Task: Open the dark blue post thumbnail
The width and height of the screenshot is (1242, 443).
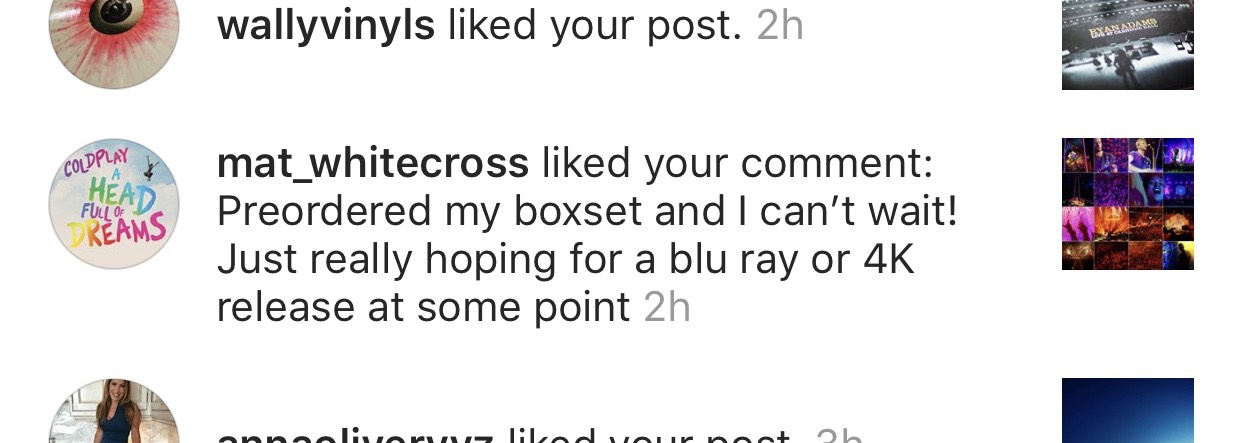Action: 1128,411
